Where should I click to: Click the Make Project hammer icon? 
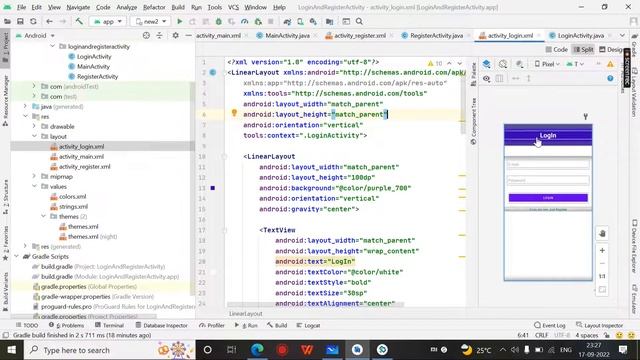click(x=79, y=21)
